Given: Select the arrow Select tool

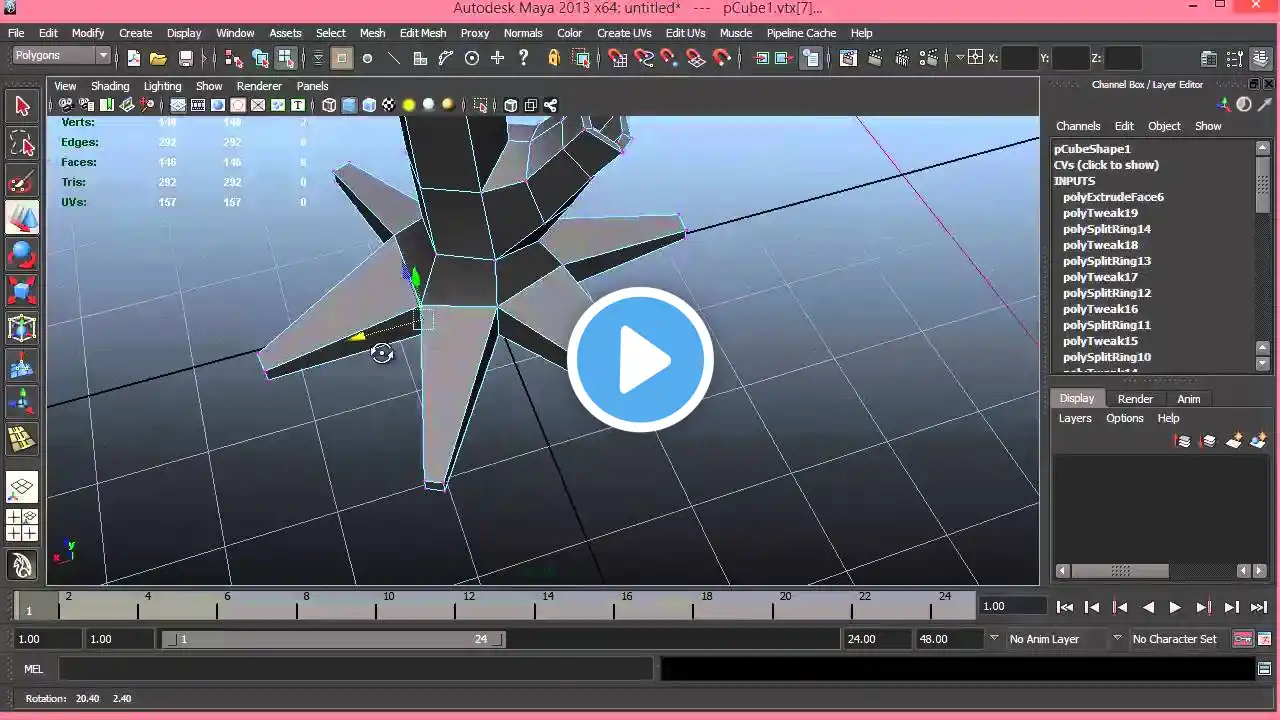Looking at the screenshot, I should point(22,106).
